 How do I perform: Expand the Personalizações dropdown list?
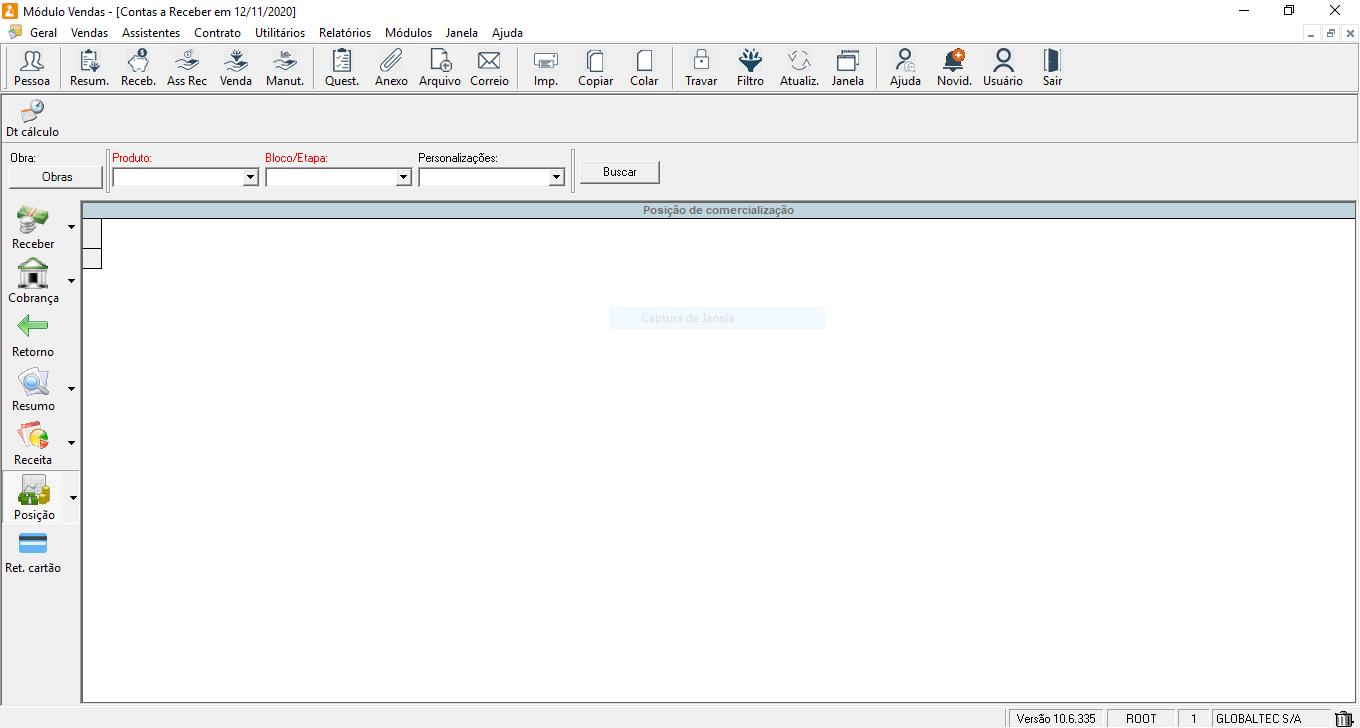coord(556,177)
